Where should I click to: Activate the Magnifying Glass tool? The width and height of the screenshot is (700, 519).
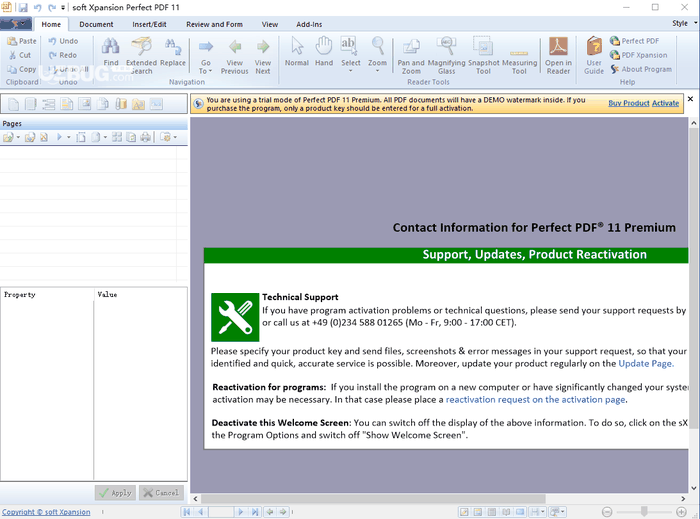click(x=446, y=56)
